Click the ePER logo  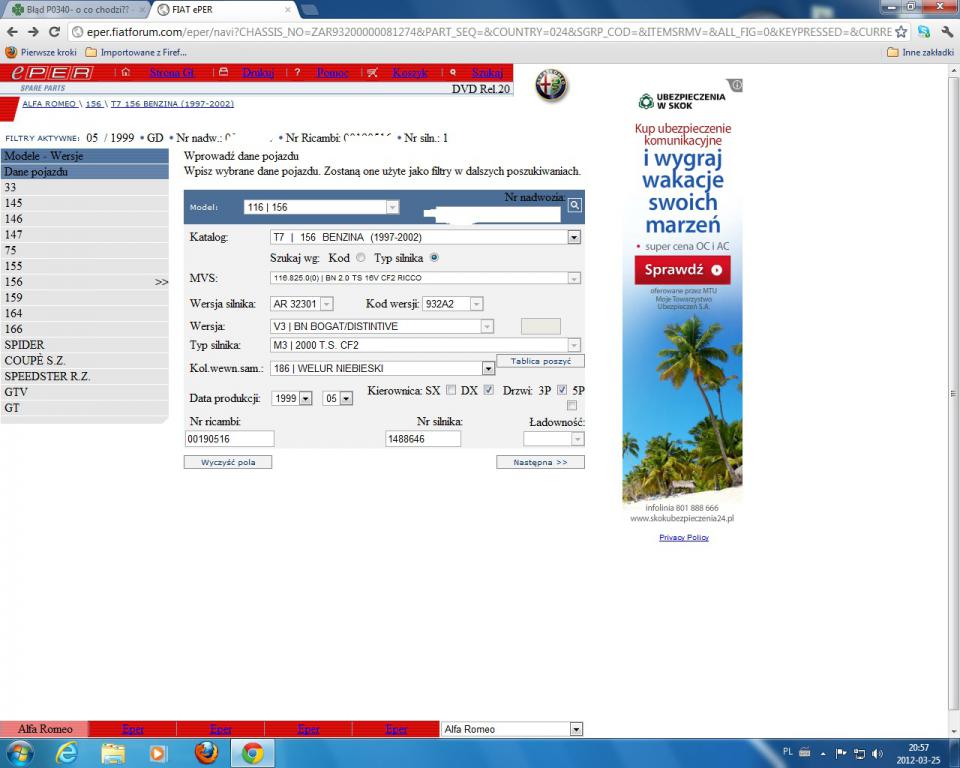coord(51,73)
